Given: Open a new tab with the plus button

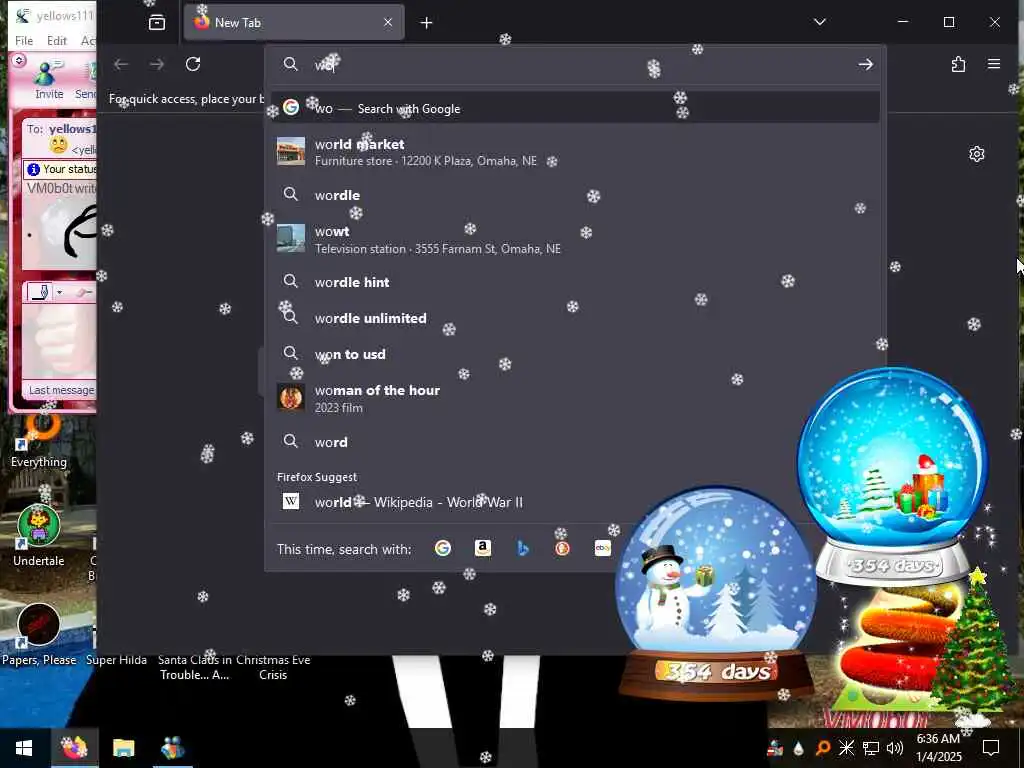Looking at the screenshot, I should click(x=426, y=23).
